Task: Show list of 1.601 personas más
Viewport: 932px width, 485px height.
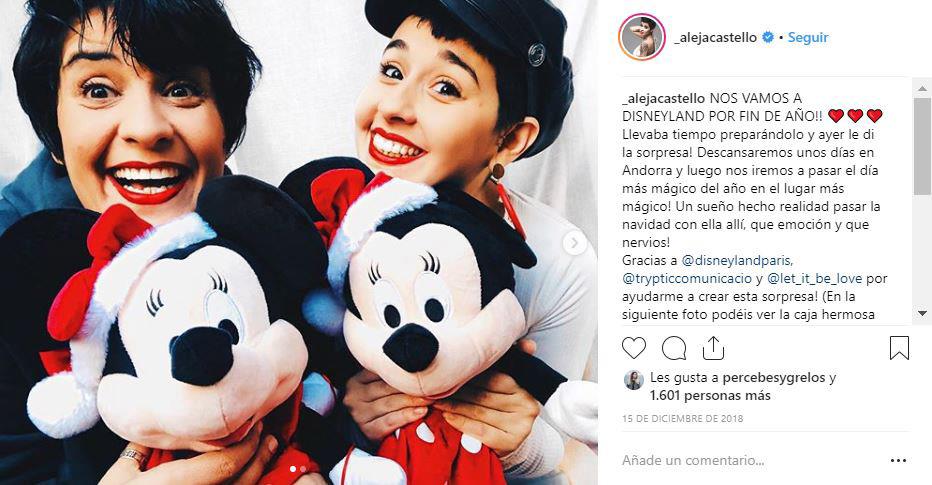Action: pyautogui.click(x=710, y=395)
